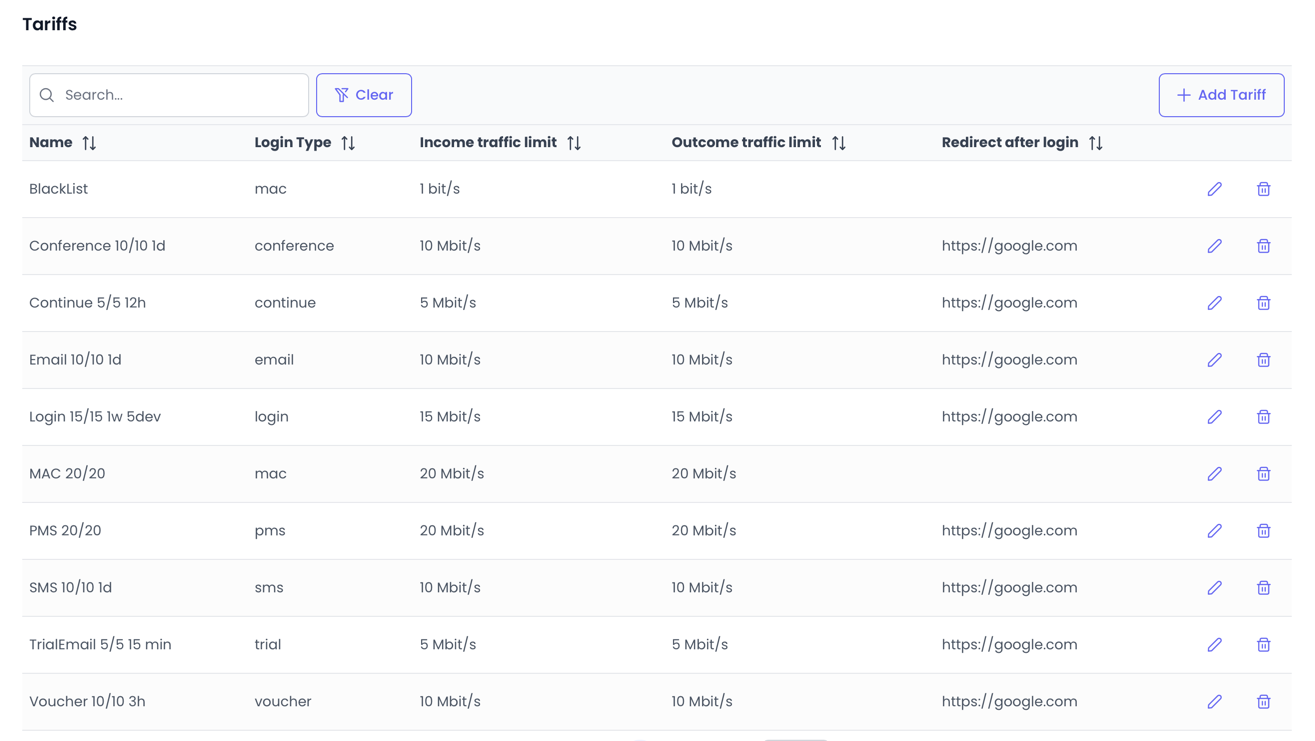
Task: Sort by Income traffic limit
Action: (x=574, y=143)
